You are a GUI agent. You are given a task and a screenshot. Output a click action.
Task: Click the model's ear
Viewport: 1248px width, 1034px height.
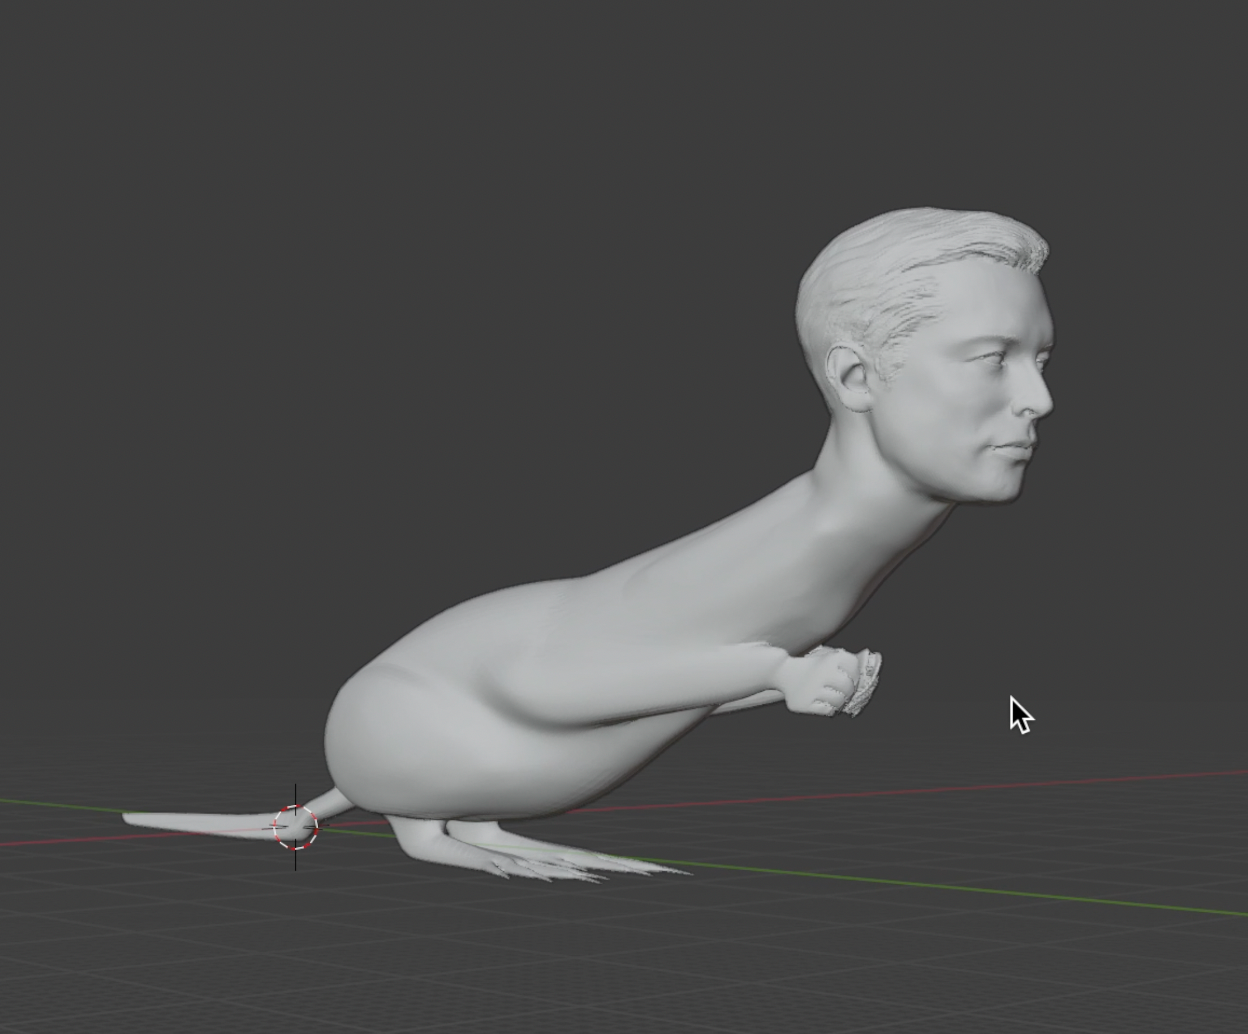click(851, 378)
